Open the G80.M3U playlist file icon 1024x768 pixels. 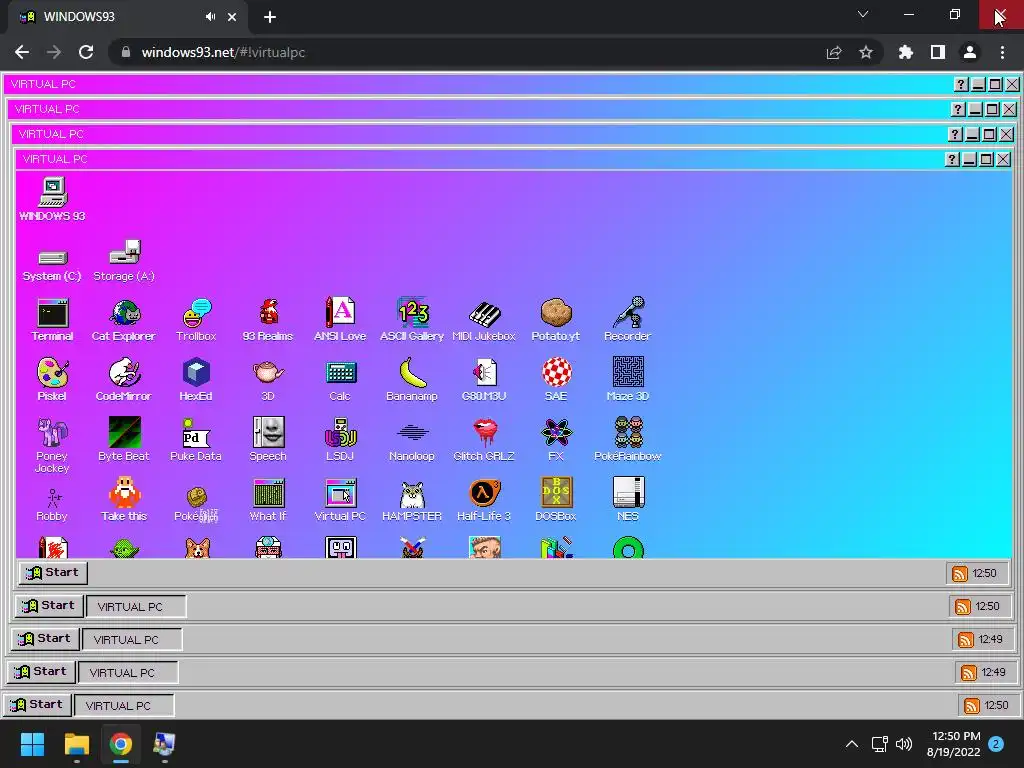click(484, 379)
